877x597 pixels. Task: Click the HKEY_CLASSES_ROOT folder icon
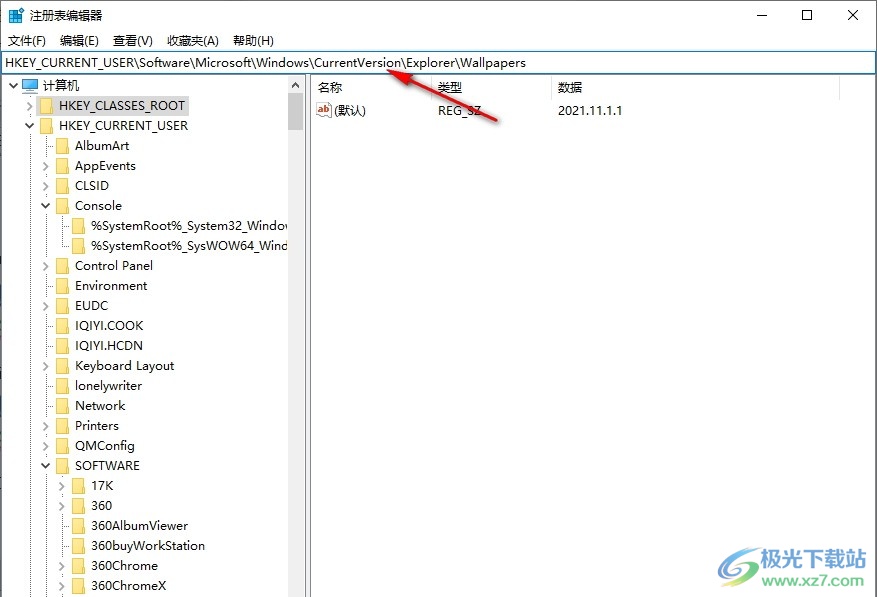tap(46, 106)
